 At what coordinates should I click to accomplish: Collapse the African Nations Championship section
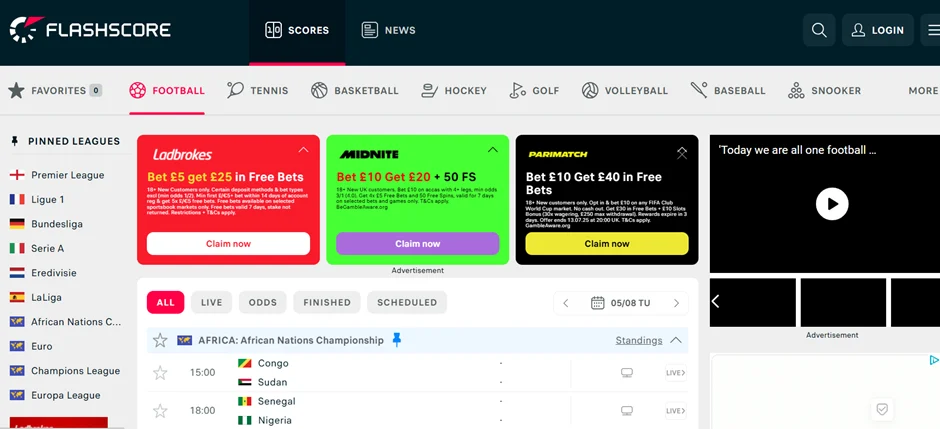point(677,340)
